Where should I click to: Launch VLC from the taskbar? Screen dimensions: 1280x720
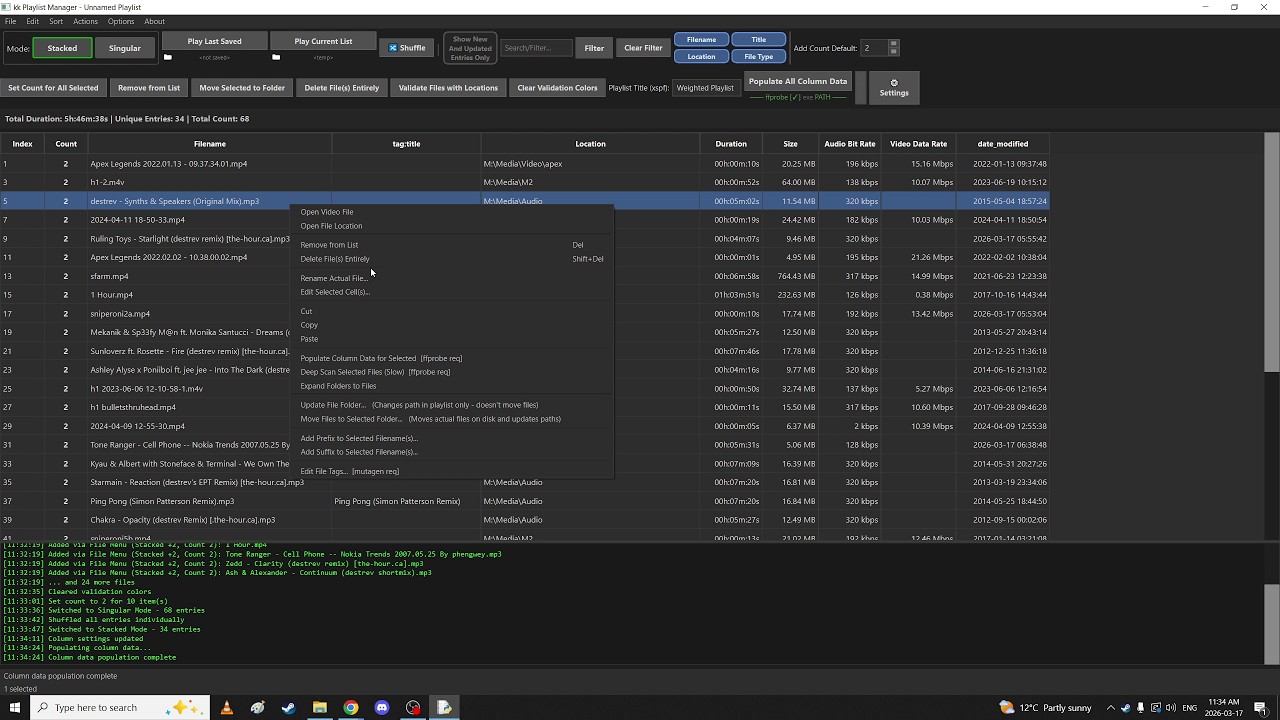pos(226,707)
